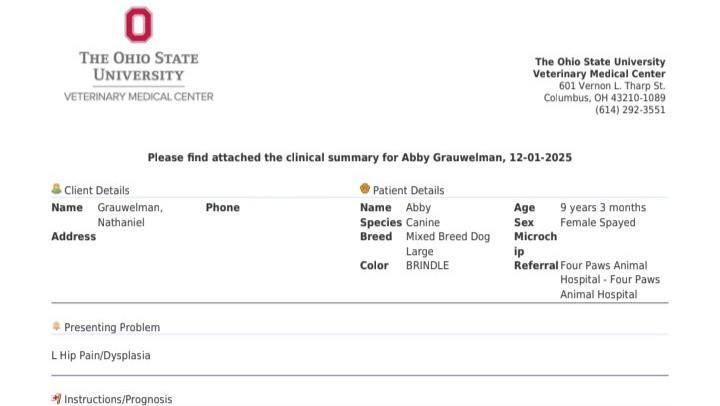Click the (614) 292-3551 phone number
This screenshot has height=406, width=720.
630,110
